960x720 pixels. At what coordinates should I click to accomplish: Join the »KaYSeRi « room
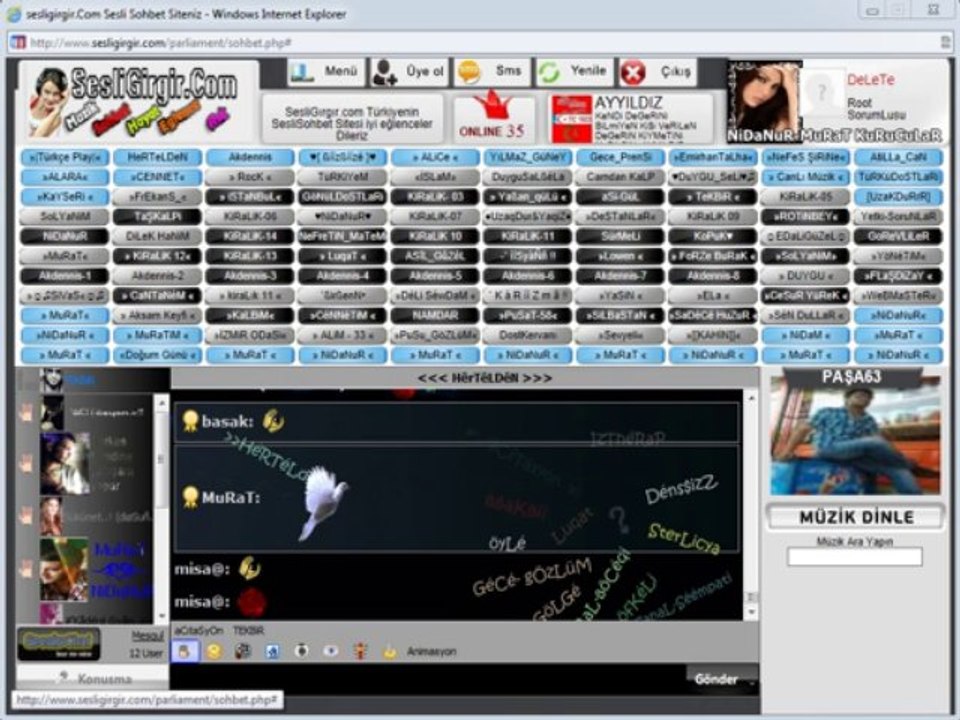[65, 197]
